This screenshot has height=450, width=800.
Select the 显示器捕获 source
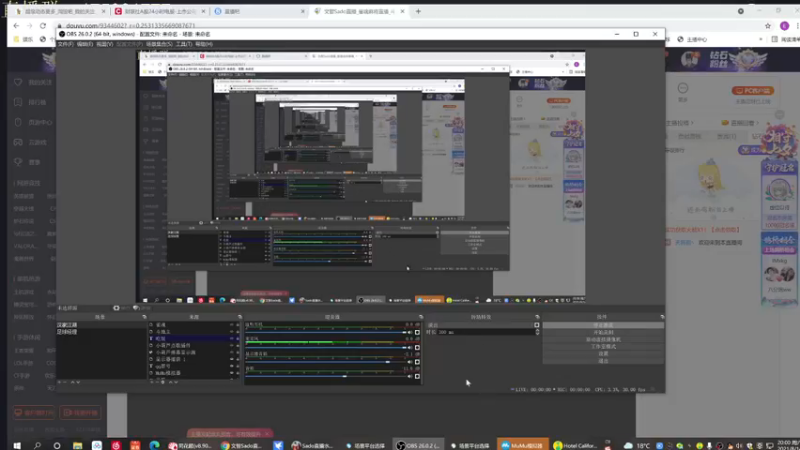[170, 359]
